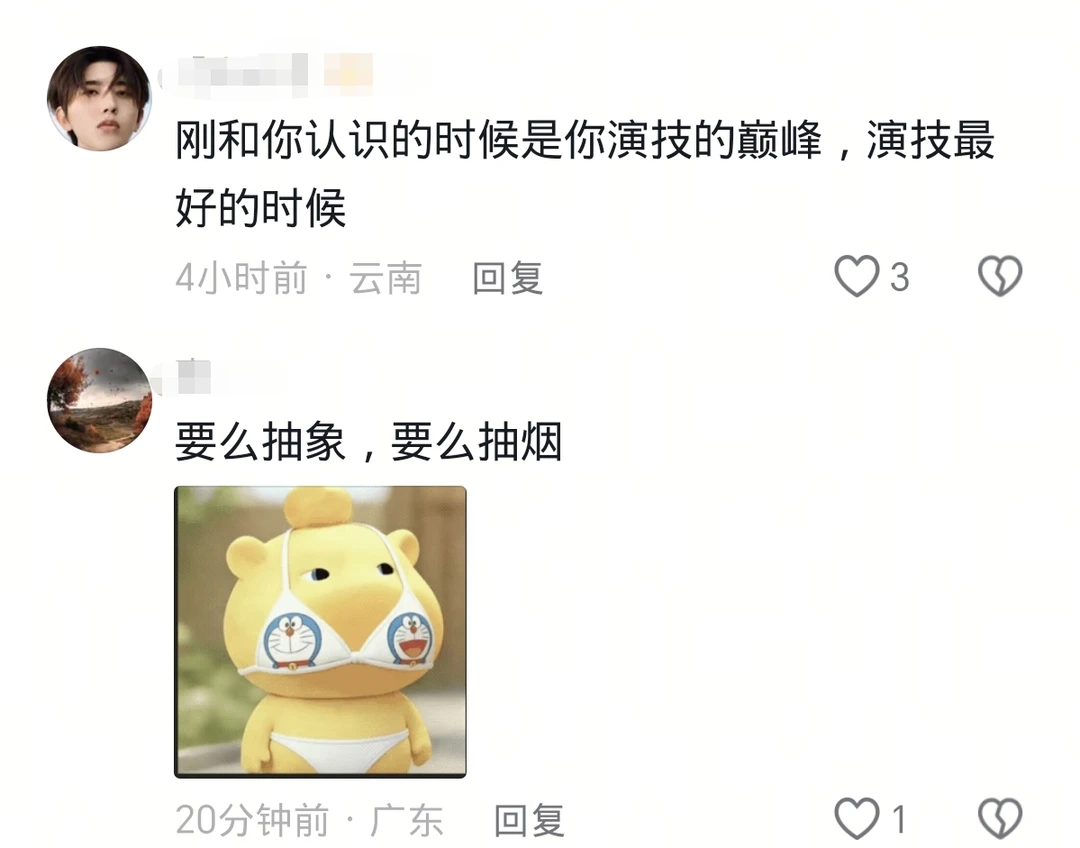
Task: Tap the 4小时前 timestamp
Action: (x=241, y=278)
